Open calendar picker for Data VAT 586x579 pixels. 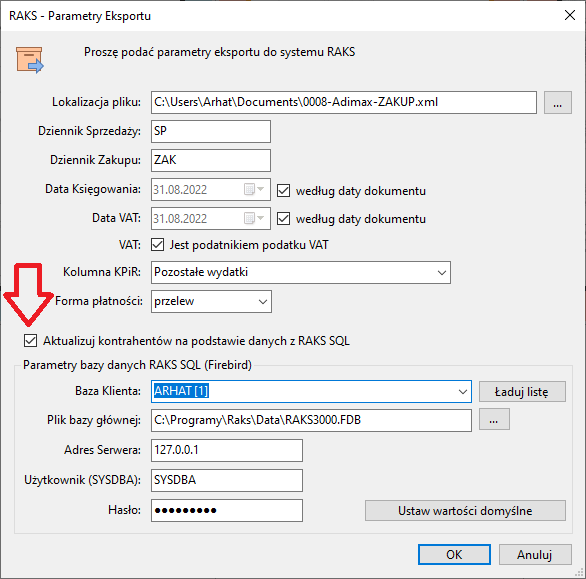[x=254, y=218]
